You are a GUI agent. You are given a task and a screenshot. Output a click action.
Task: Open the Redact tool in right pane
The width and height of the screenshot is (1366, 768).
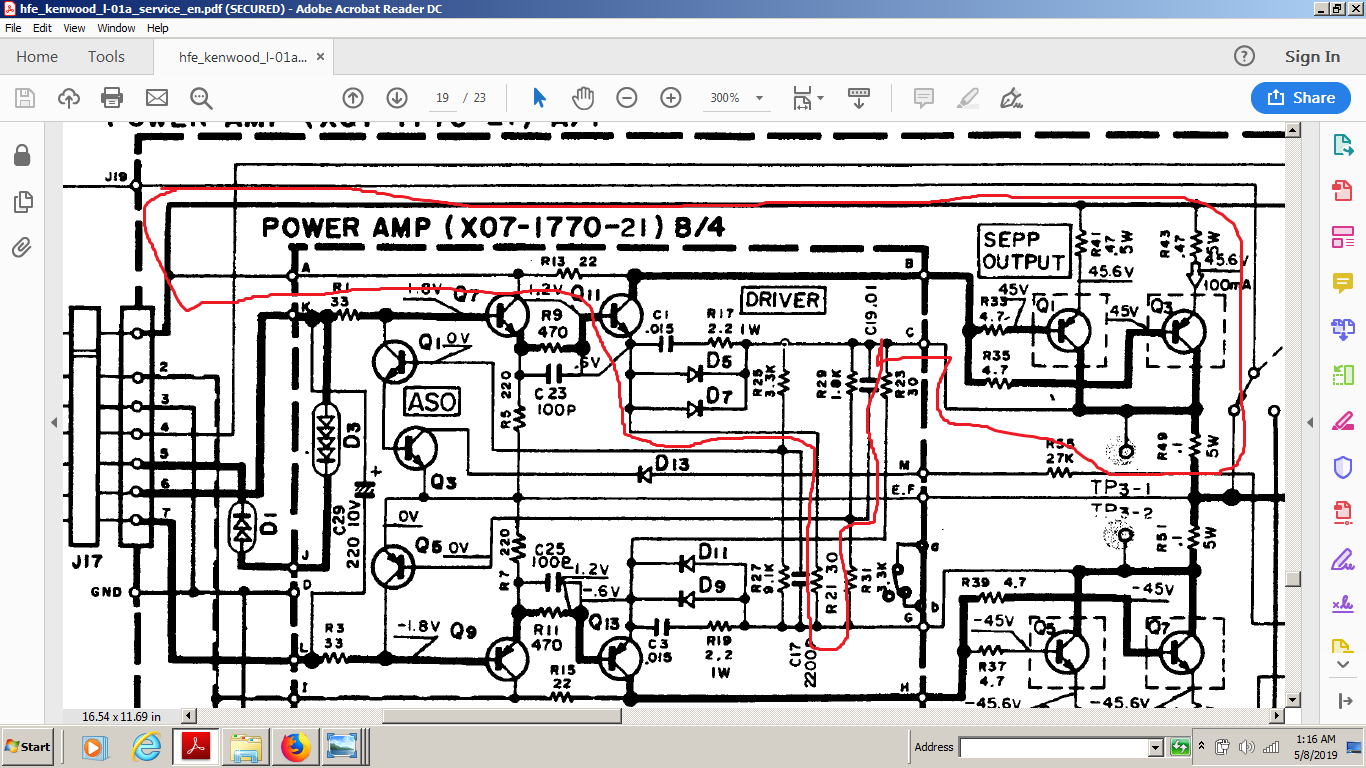pos(1342,421)
